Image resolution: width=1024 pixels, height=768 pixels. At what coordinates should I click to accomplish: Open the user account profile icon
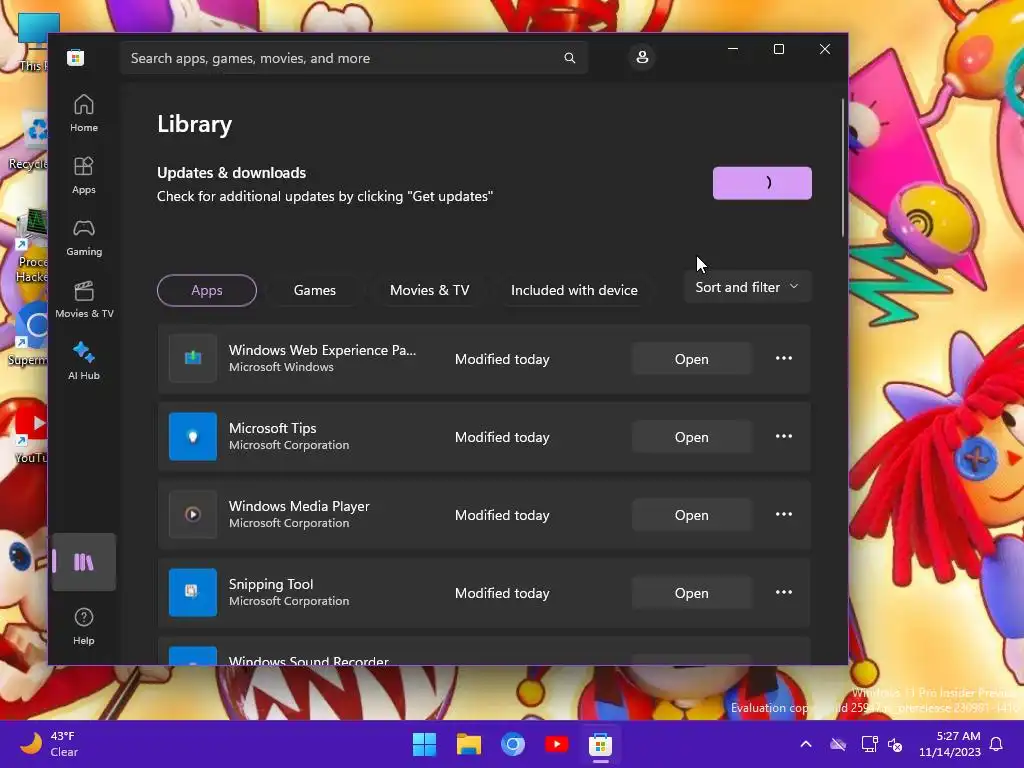click(x=642, y=57)
